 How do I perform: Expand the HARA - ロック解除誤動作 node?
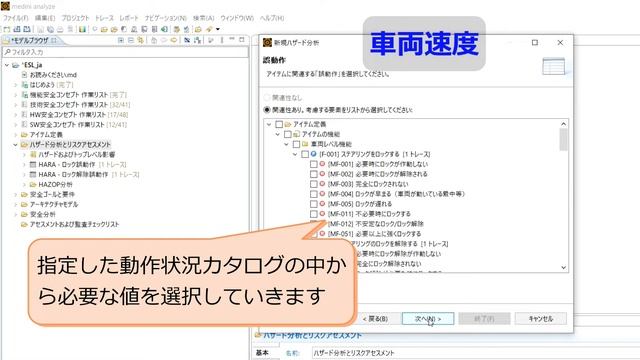point(24,174)
